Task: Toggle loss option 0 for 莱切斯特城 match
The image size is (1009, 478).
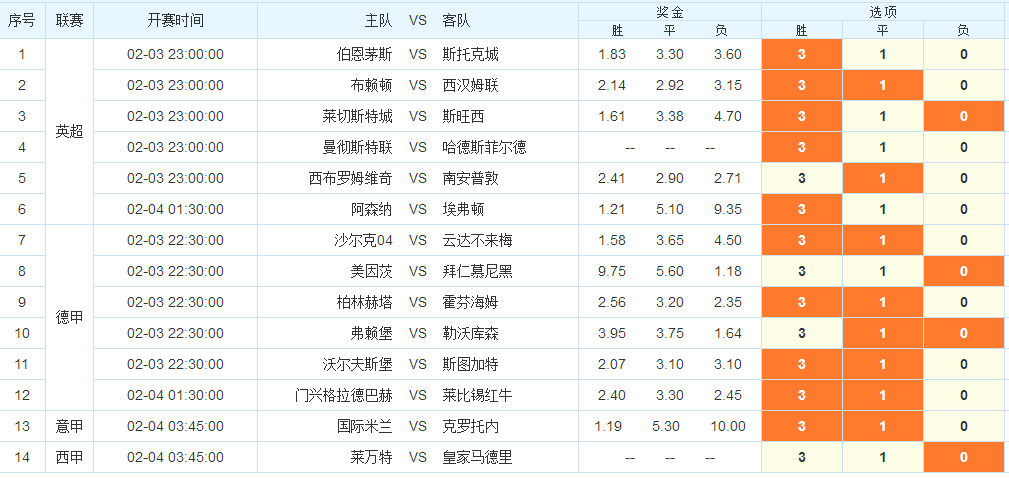Action: [x=964, y=116]
